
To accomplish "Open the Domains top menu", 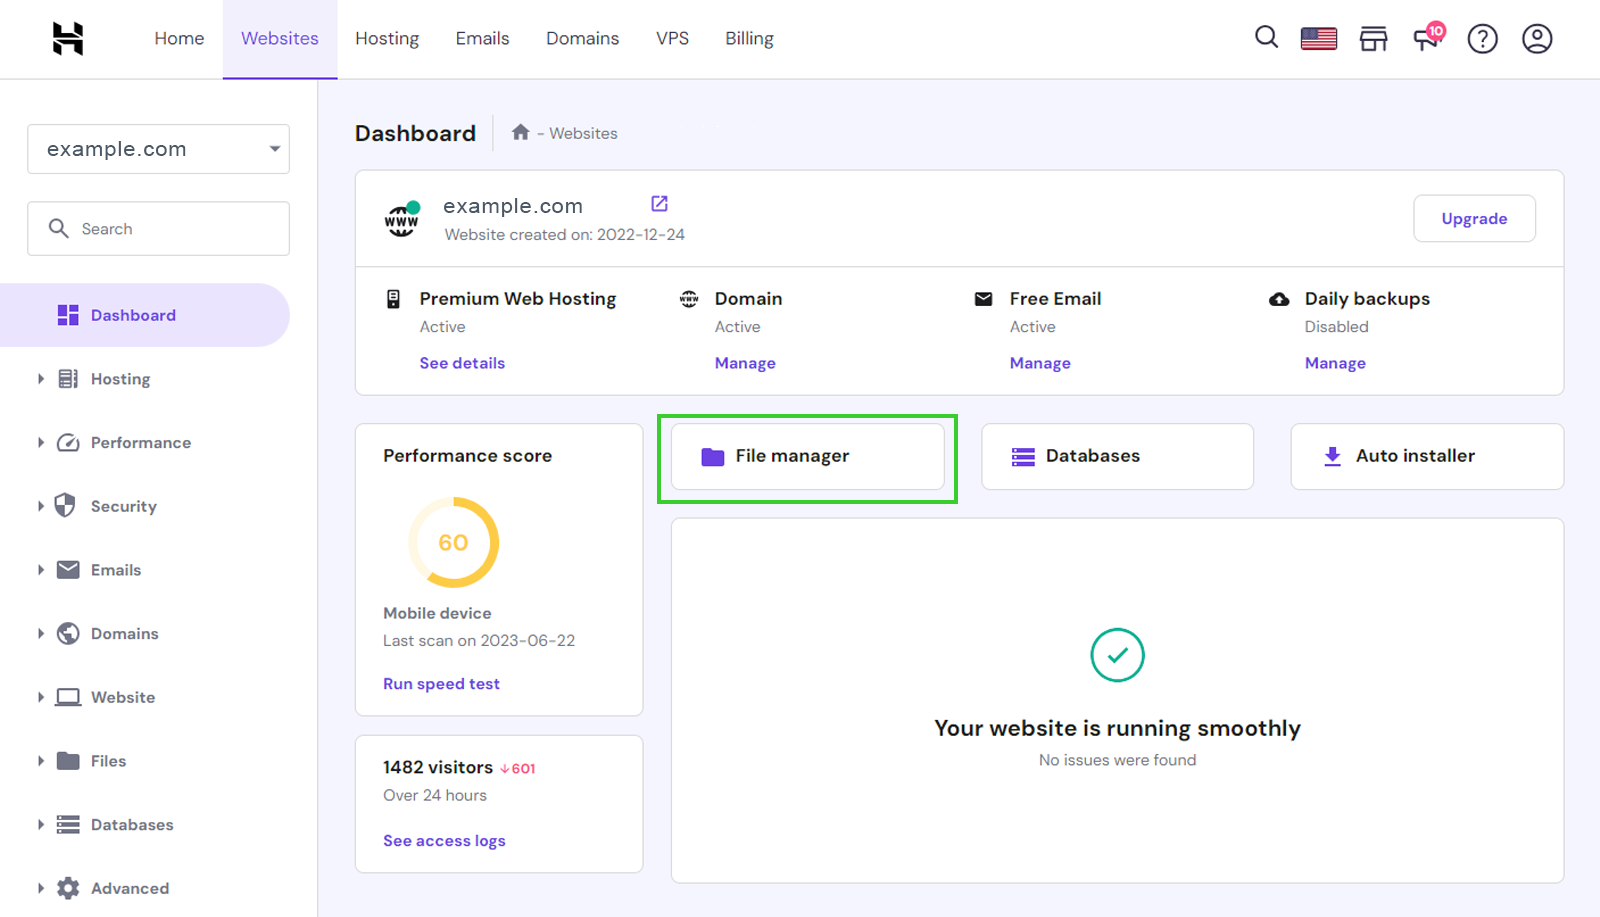I will click(x=582, y=38).
